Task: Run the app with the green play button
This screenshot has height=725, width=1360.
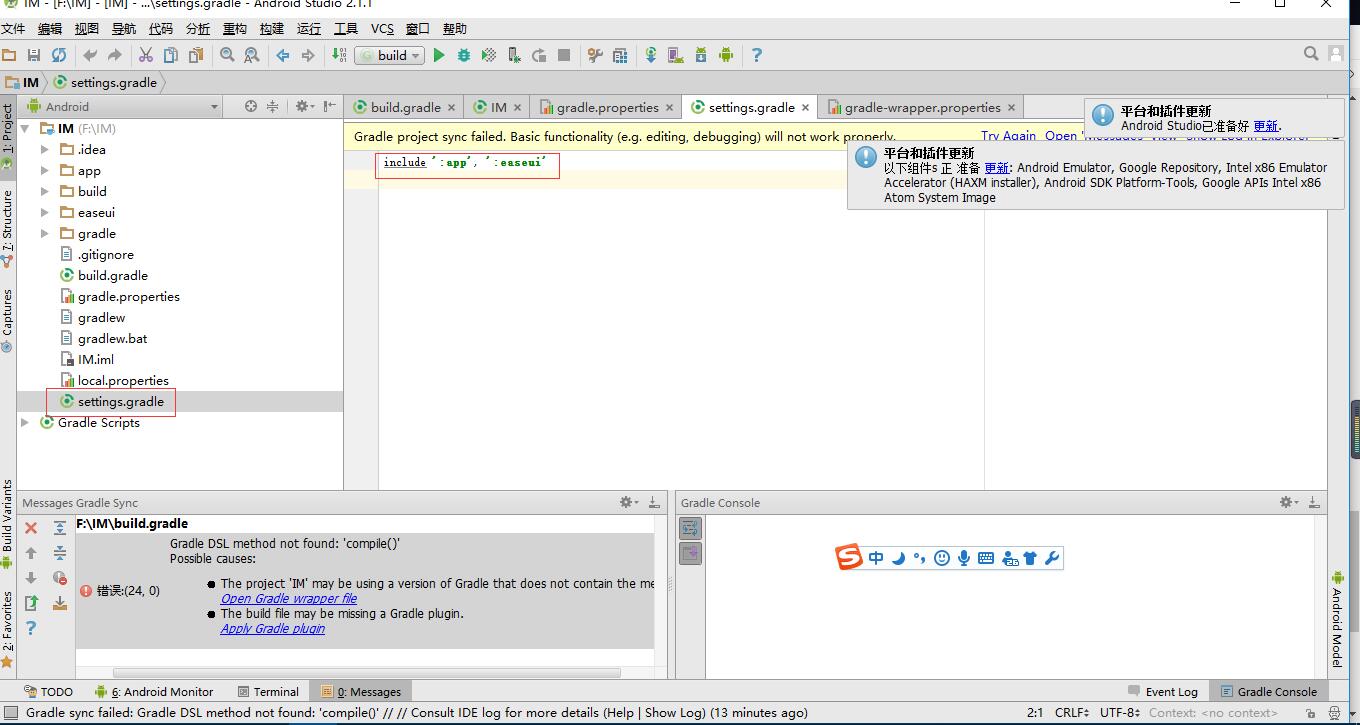Action: [439, 56]
